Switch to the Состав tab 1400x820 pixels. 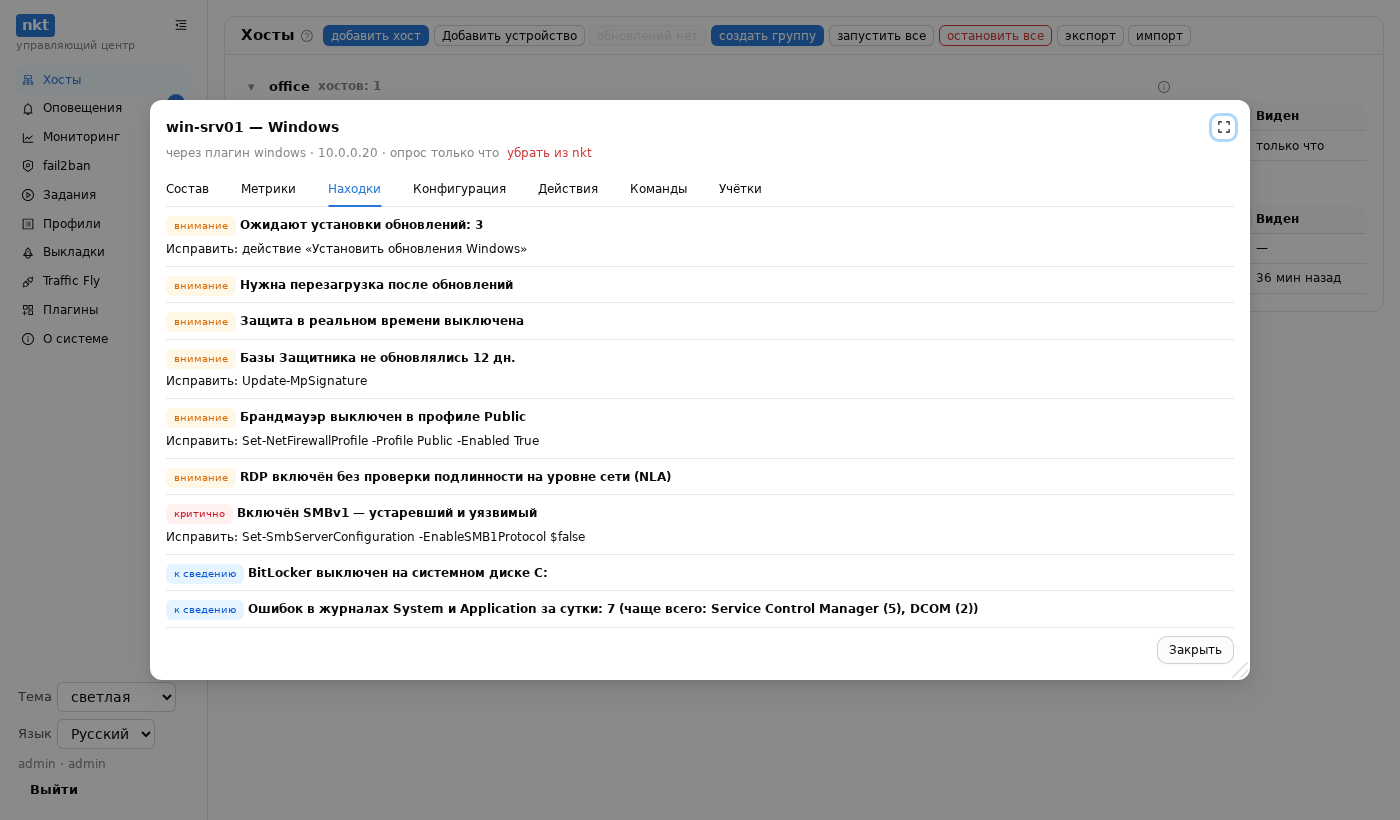187,189
